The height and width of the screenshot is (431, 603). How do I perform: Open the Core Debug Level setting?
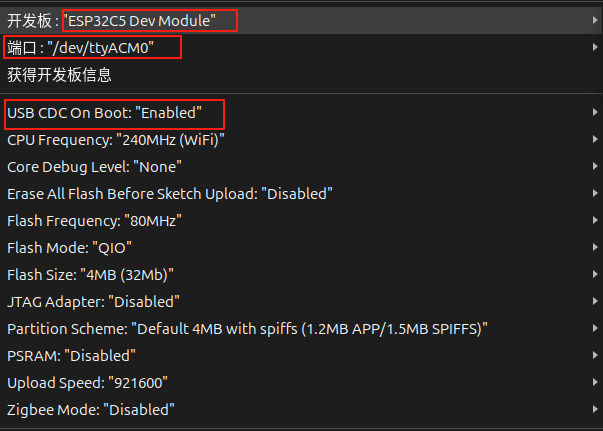click(94, 167)
